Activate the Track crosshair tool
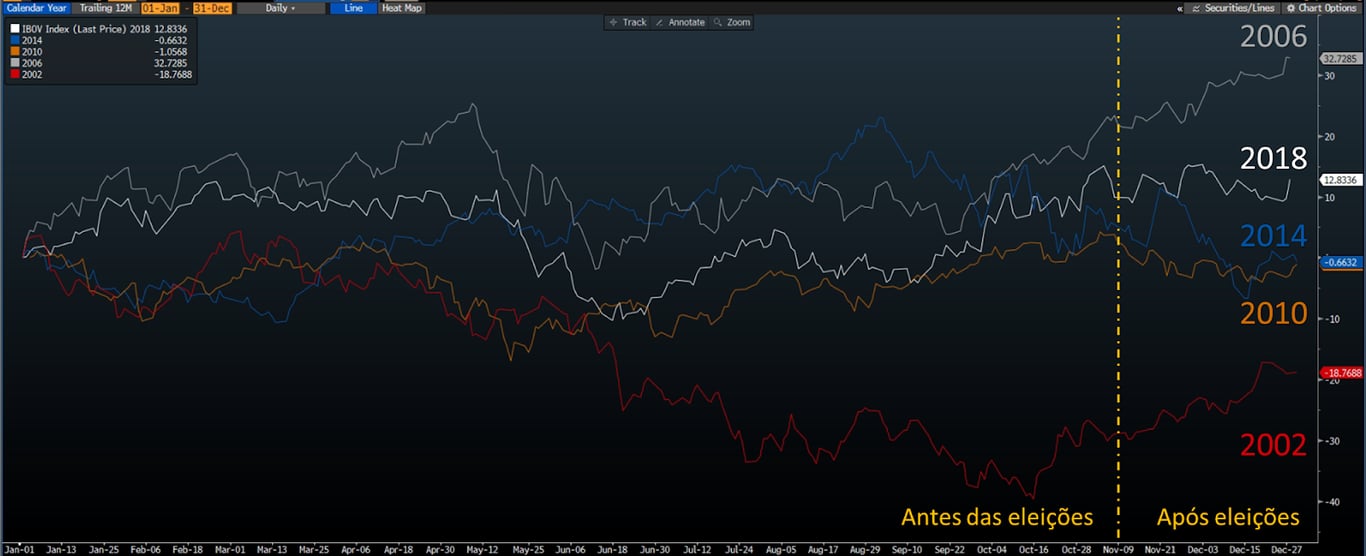Viewport: 1366px width, 556px height. pos(628,22)
